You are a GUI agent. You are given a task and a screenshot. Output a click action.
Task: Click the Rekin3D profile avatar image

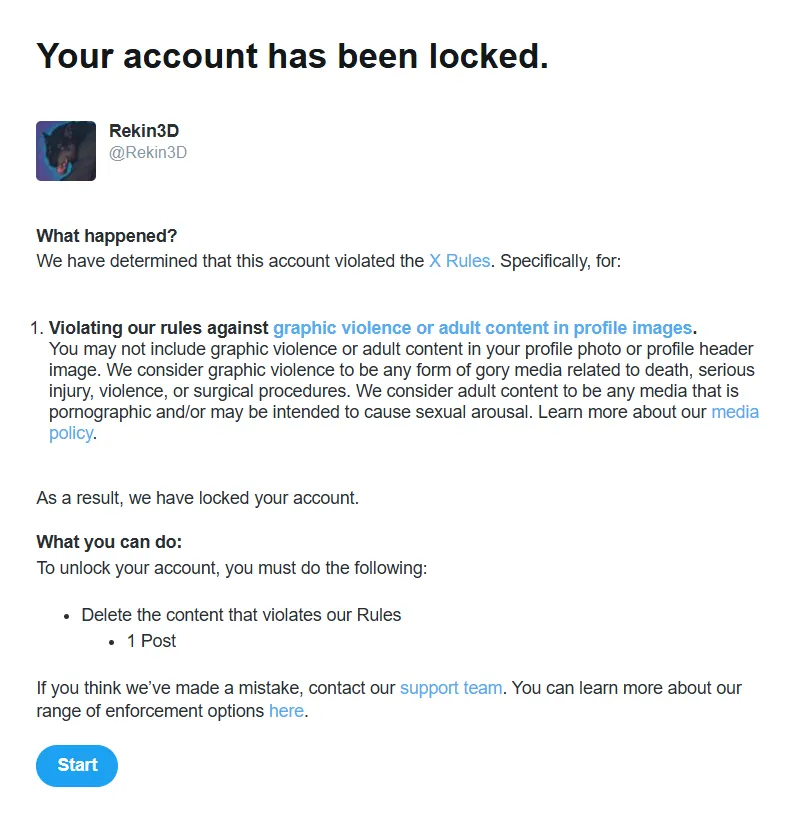coord(66,151)
